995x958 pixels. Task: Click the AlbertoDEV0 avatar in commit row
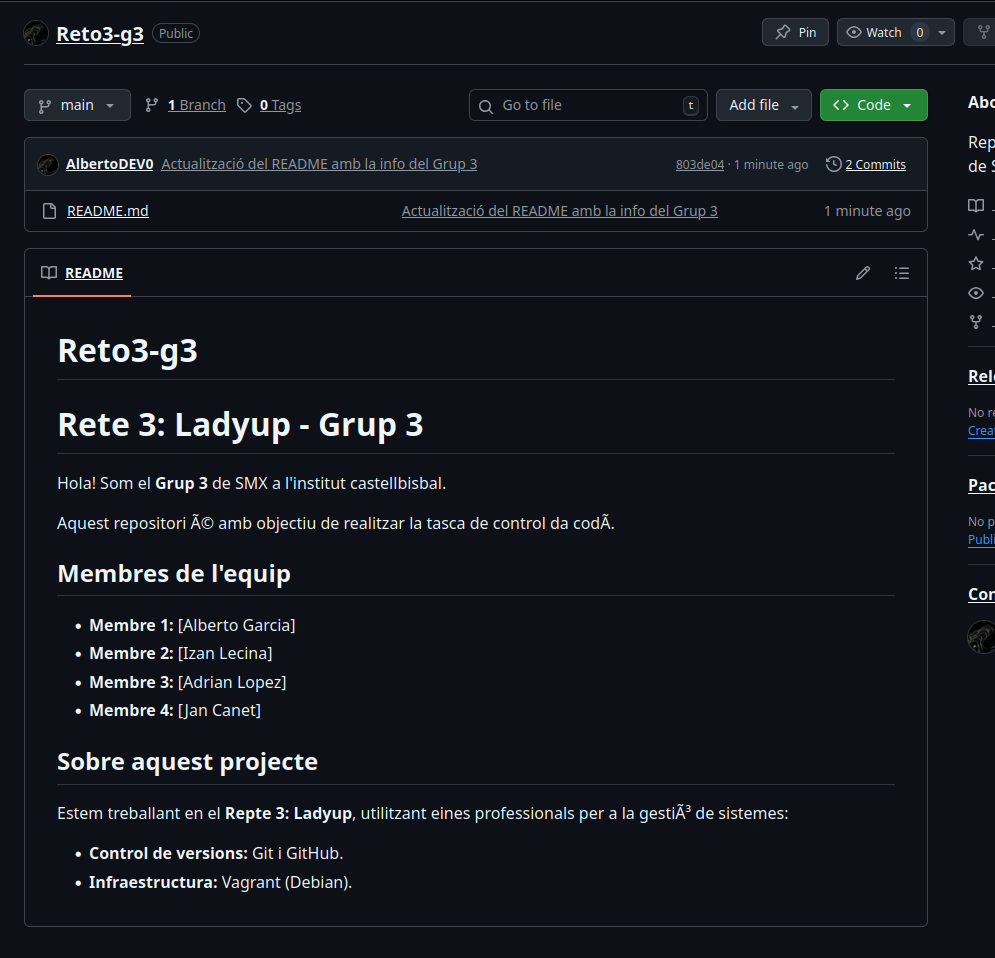tap(47, 165)
